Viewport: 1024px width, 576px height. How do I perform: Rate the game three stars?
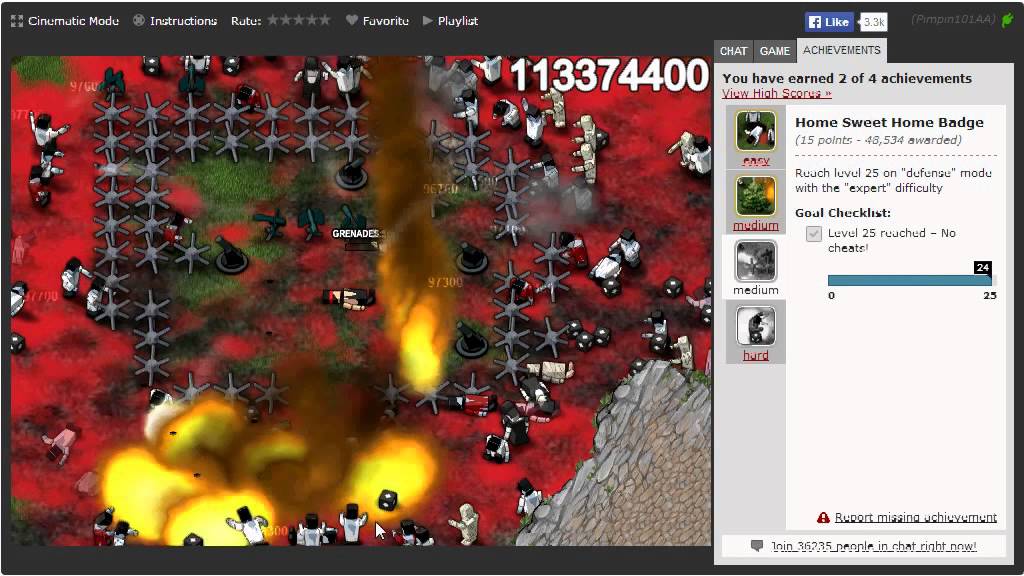299,20
